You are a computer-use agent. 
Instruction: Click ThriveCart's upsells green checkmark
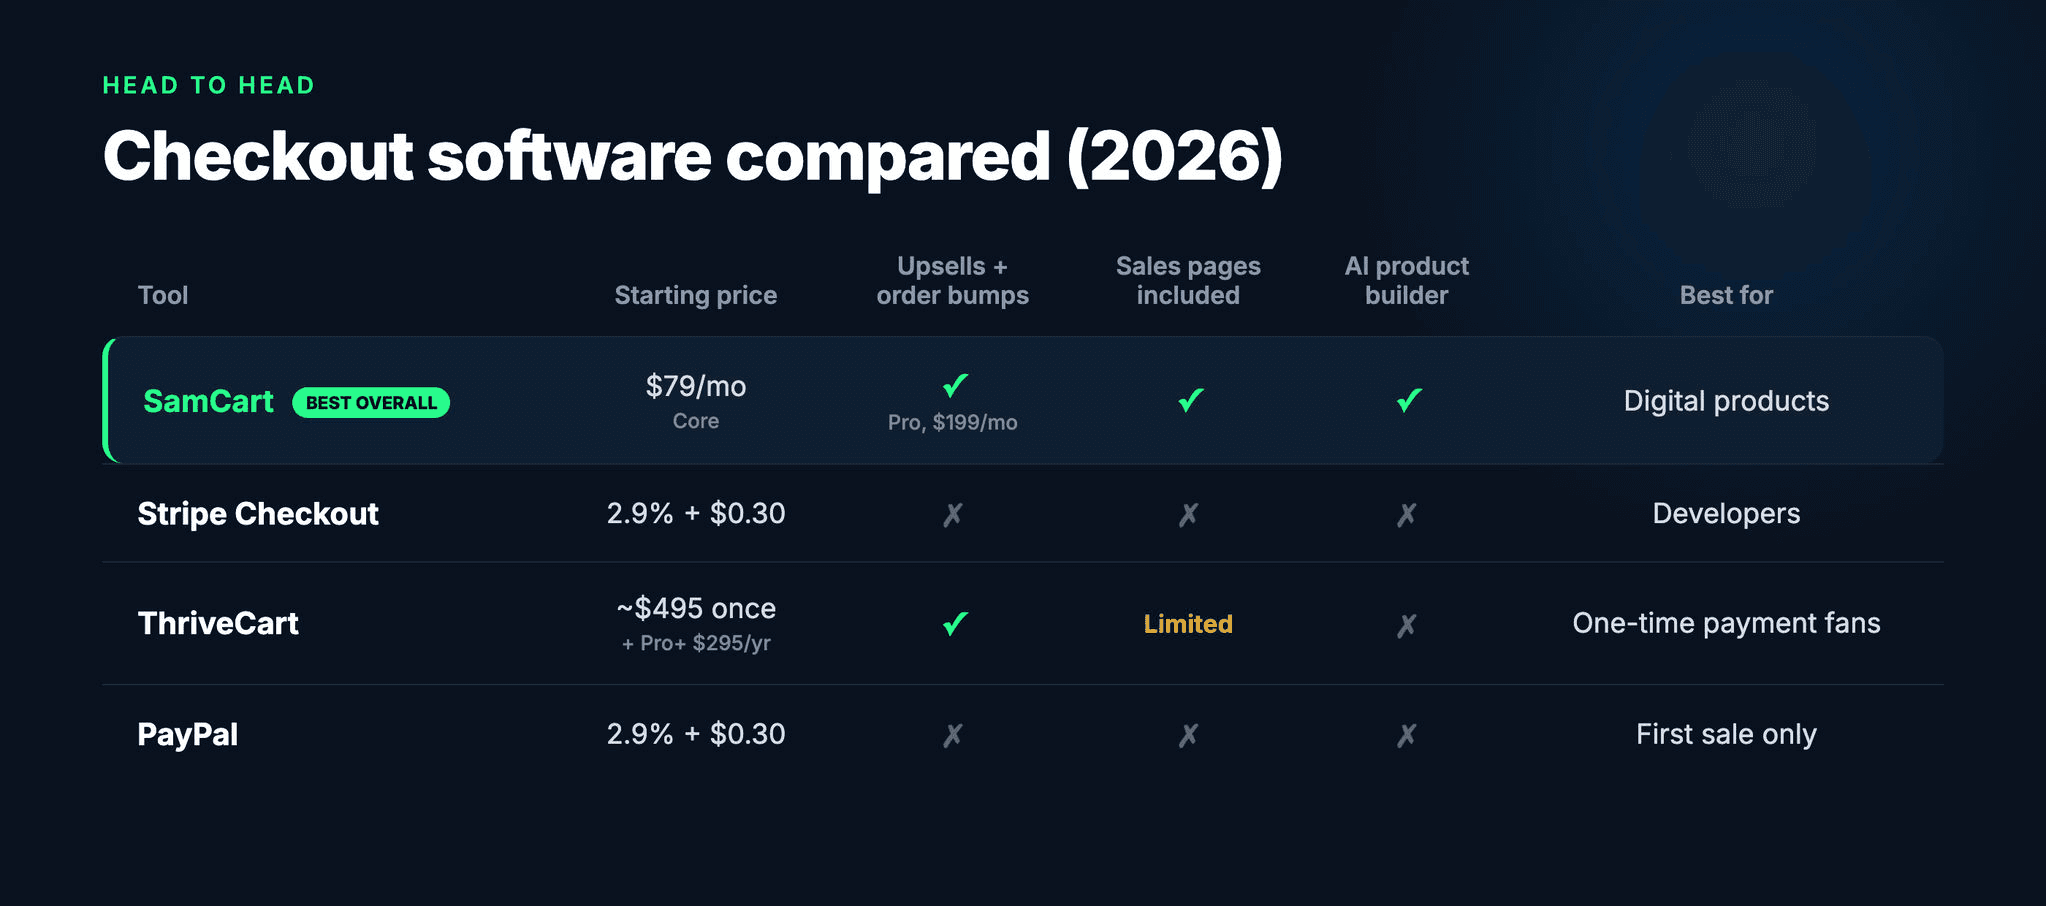click(955, 624)
